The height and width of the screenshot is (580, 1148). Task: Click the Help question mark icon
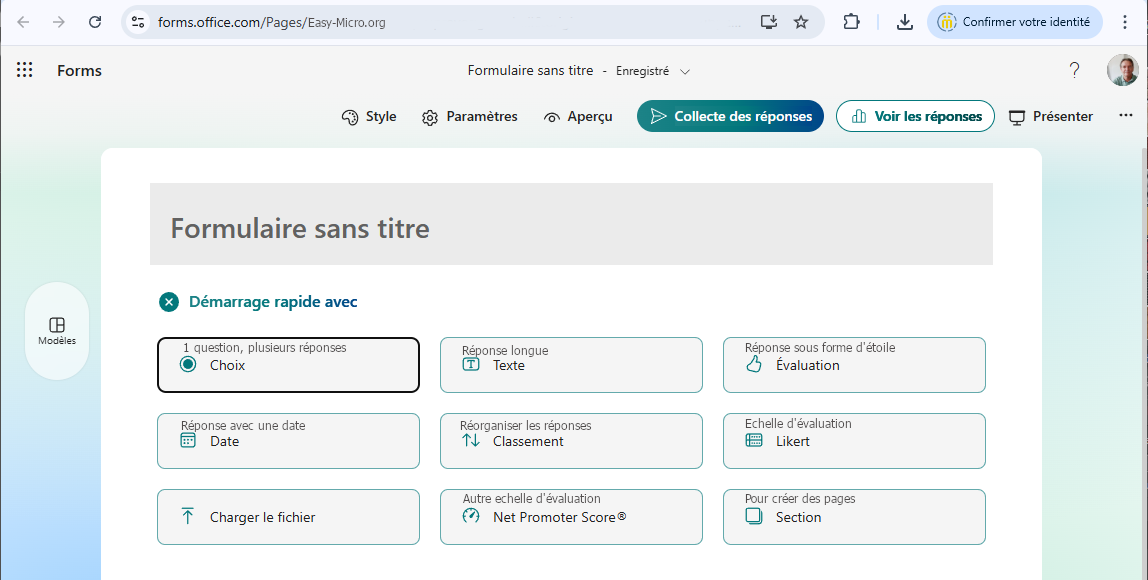pyautogui.click(x=1074, y=70)
